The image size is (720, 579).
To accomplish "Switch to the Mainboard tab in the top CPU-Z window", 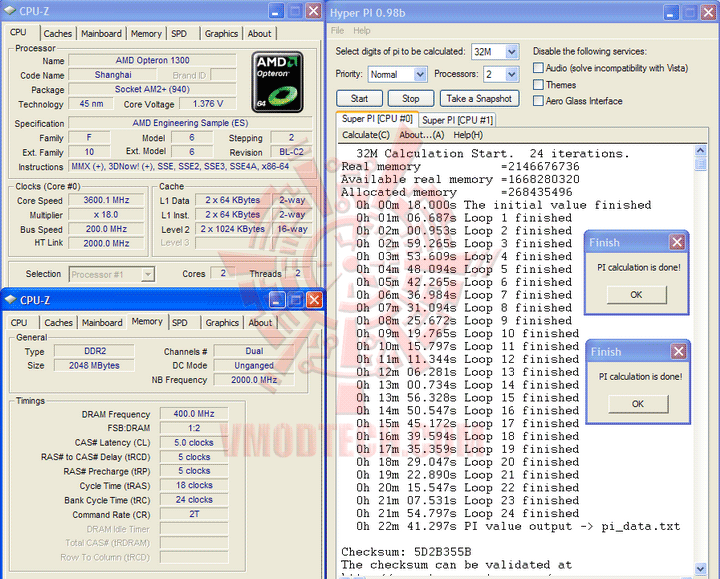I will [101, 34].
